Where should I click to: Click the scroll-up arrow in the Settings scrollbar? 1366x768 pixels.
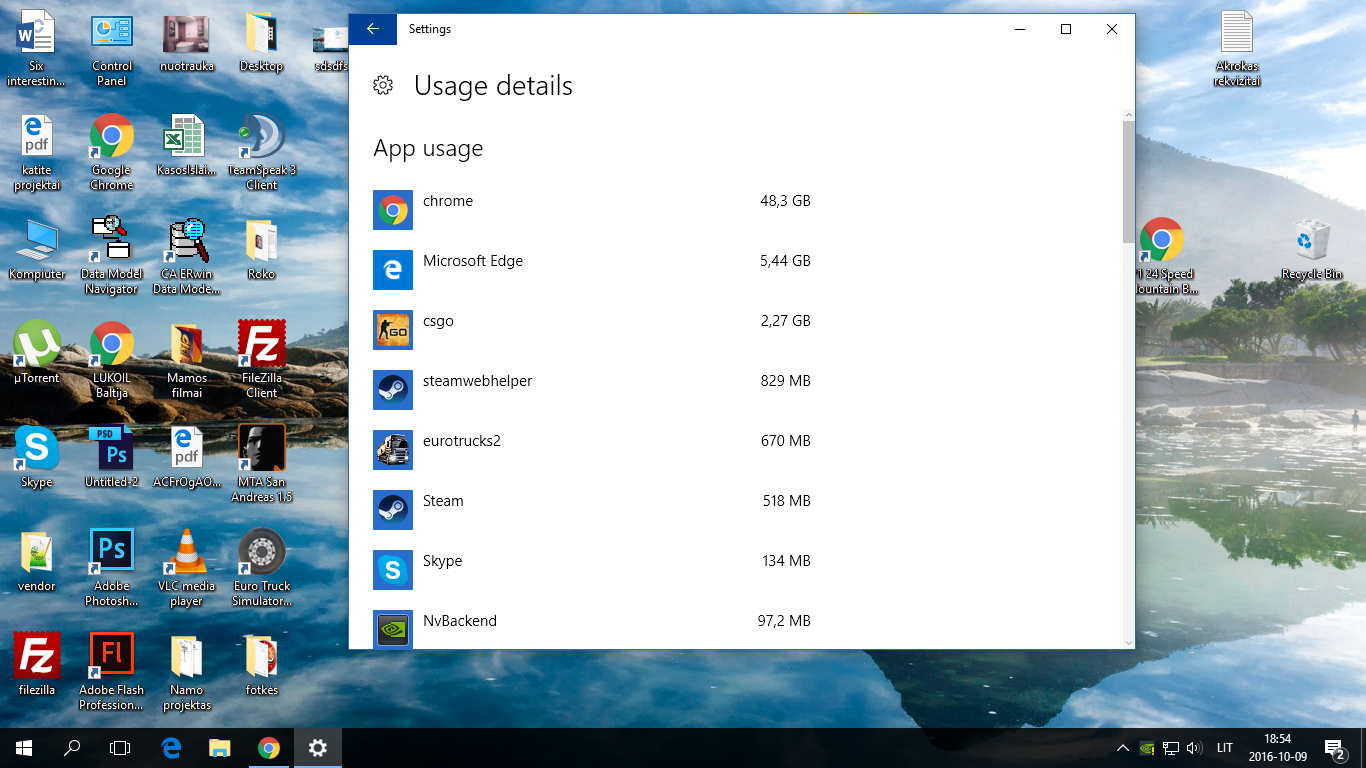(1129, 115)
